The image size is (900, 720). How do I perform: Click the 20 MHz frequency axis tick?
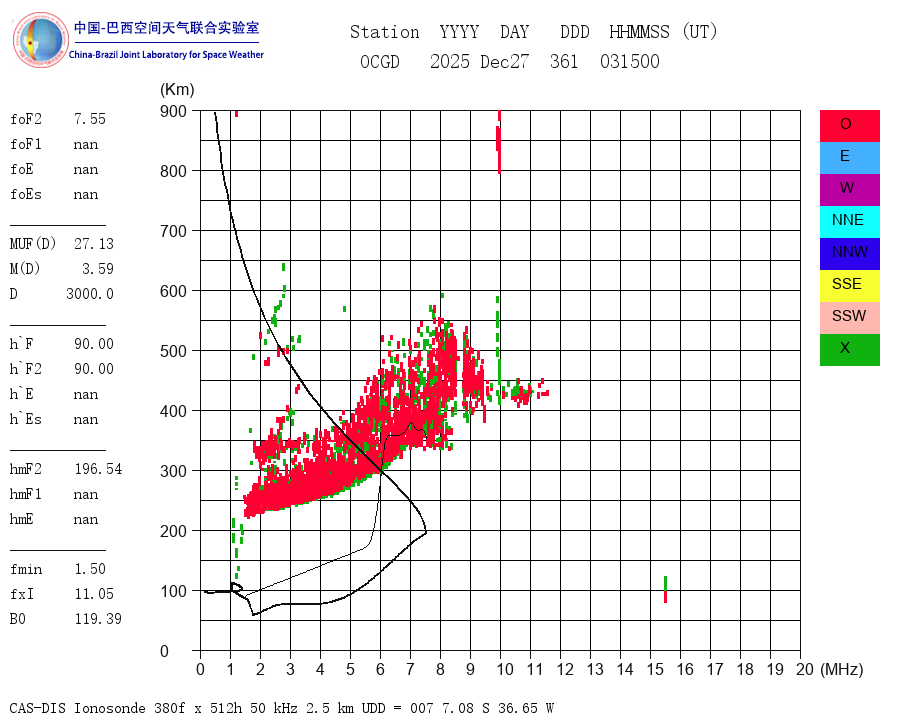click(x=805, y=669)
